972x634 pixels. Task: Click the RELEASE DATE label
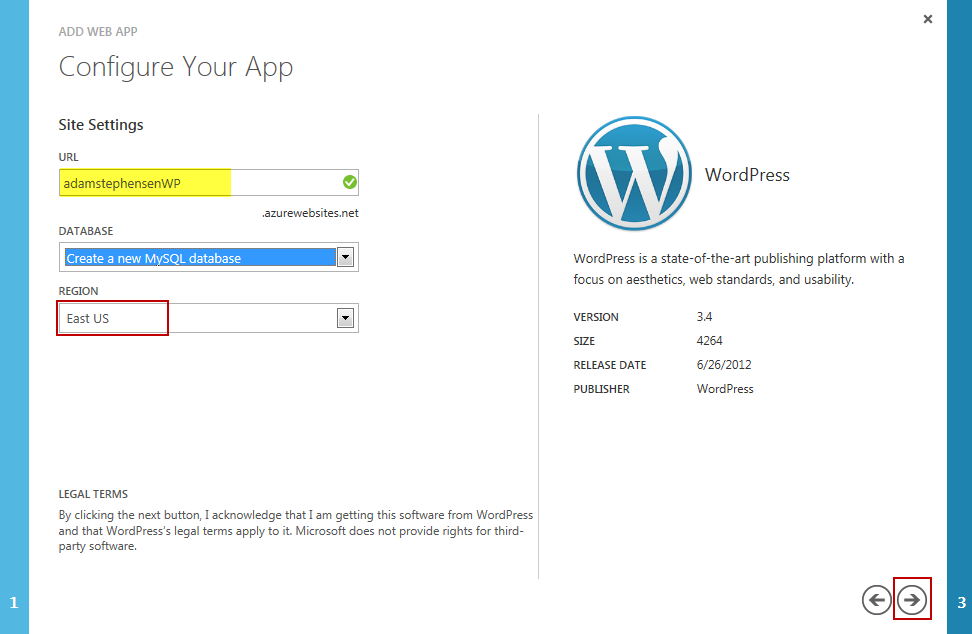point(609,365)
